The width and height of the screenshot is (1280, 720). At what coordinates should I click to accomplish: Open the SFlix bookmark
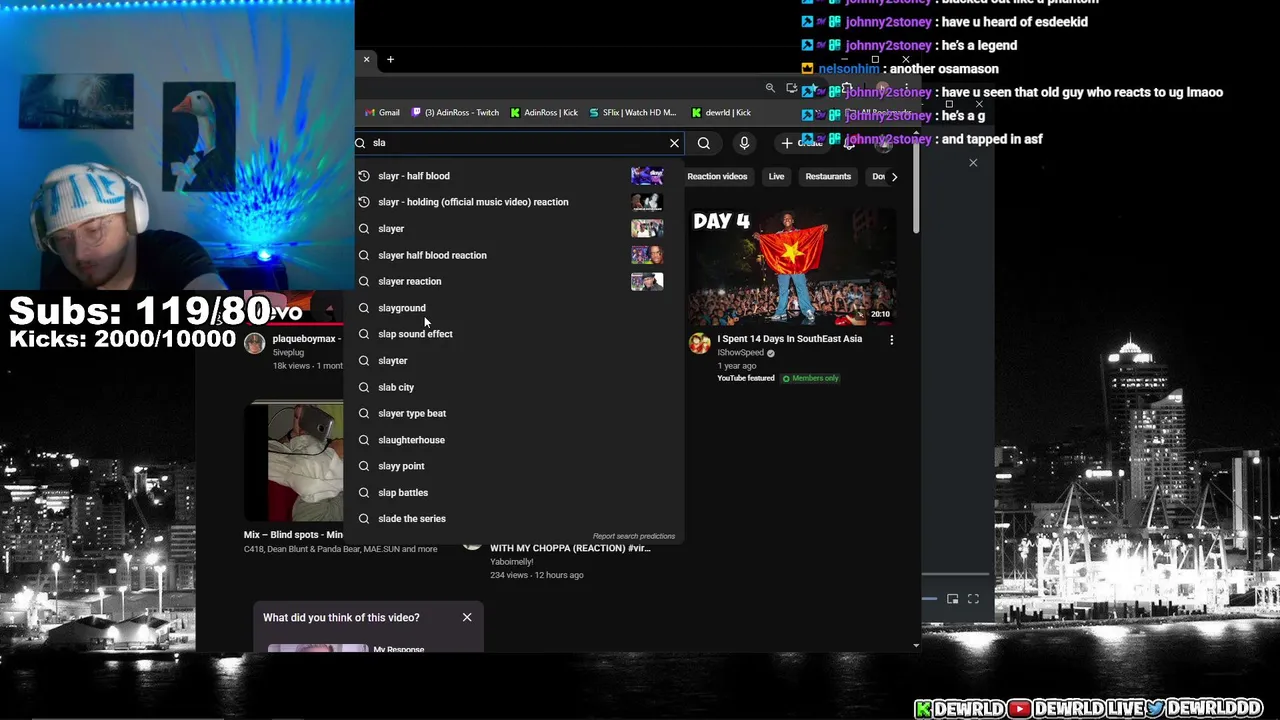[633, 113]
